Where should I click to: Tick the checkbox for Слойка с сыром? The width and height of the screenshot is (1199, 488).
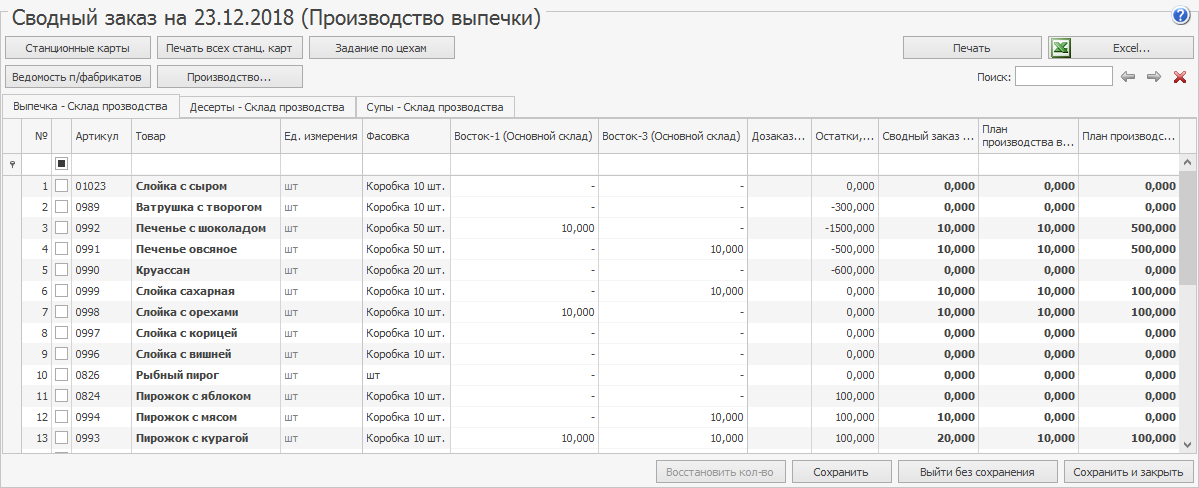[62, 186]
